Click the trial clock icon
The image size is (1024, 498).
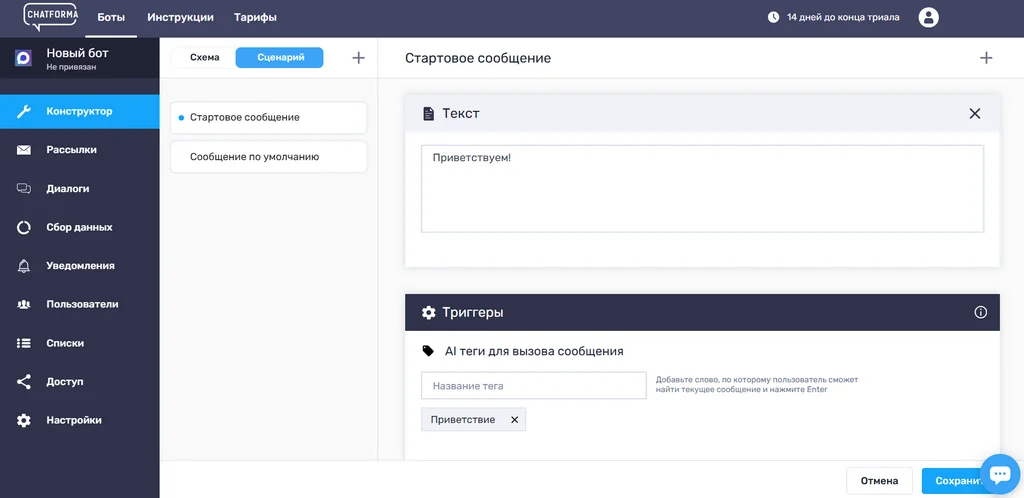coord(773,18)
